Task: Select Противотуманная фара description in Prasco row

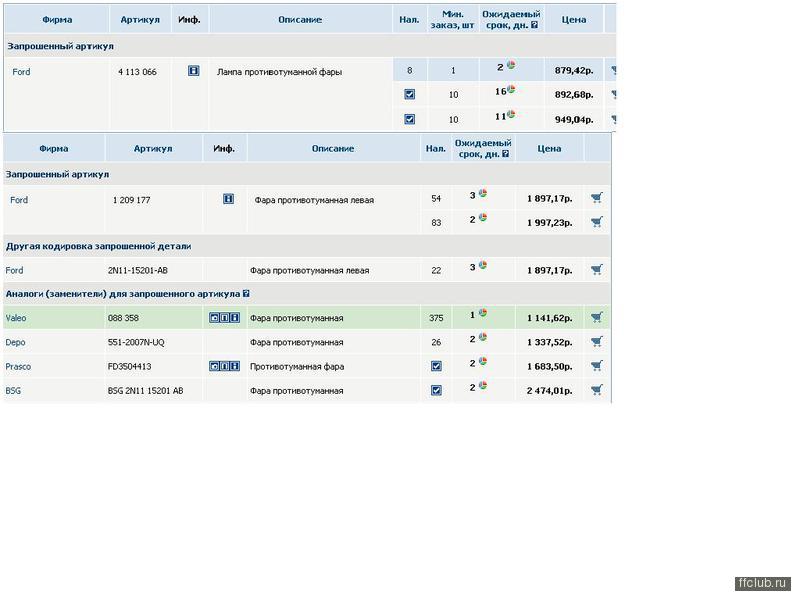Action: (x=297, y=366)
